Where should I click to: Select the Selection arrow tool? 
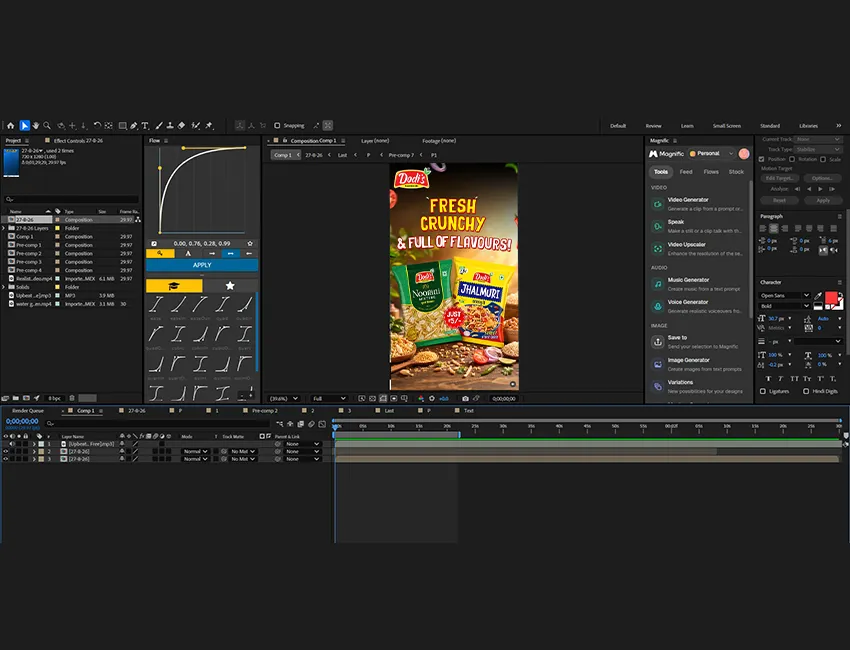(x=24, y=126)
